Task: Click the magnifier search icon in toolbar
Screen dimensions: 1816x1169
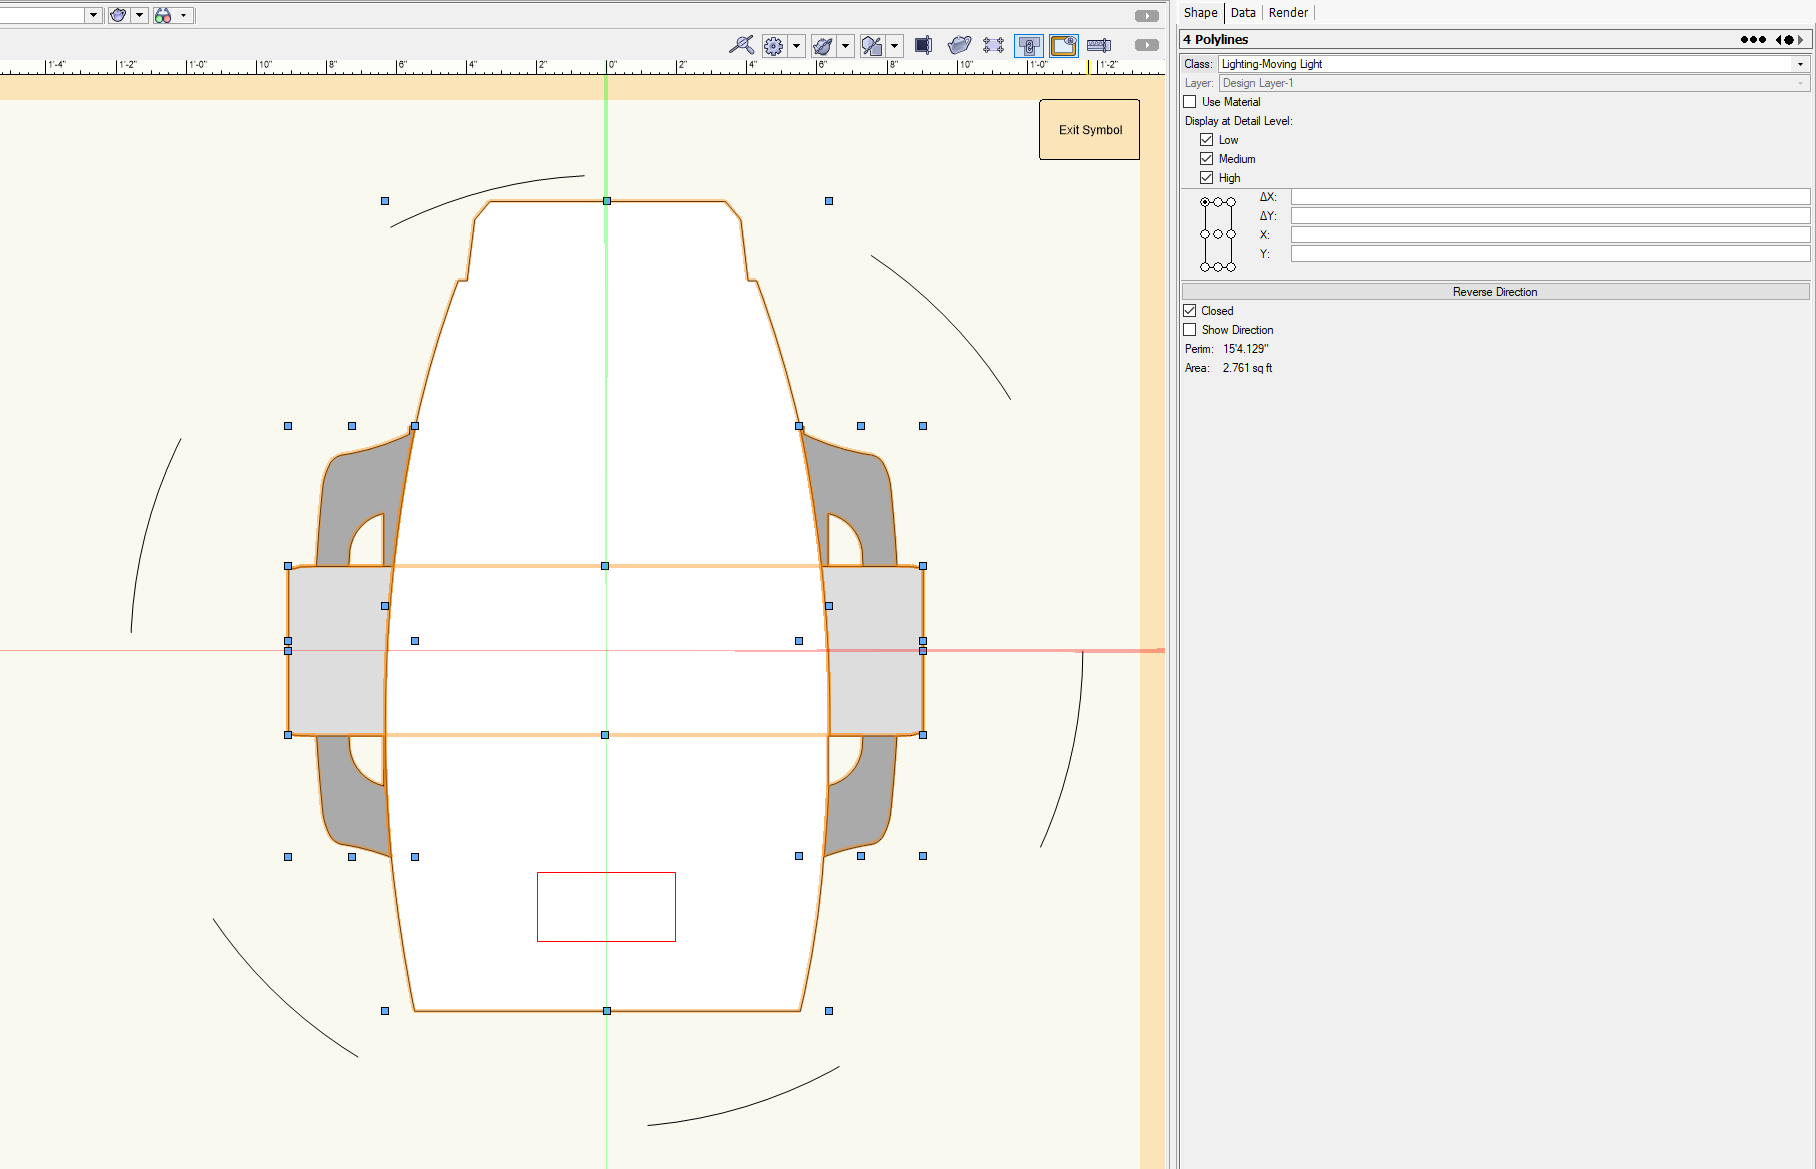Action: [741, 45]
